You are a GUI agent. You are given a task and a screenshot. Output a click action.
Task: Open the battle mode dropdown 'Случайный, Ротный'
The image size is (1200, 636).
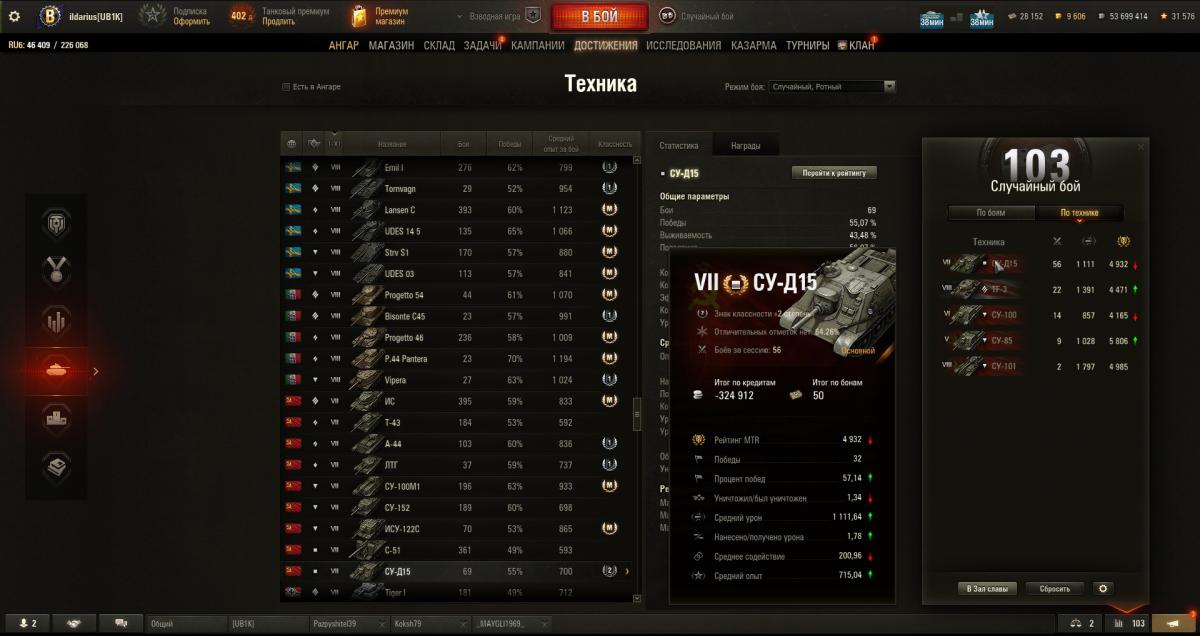pos(832,87)
